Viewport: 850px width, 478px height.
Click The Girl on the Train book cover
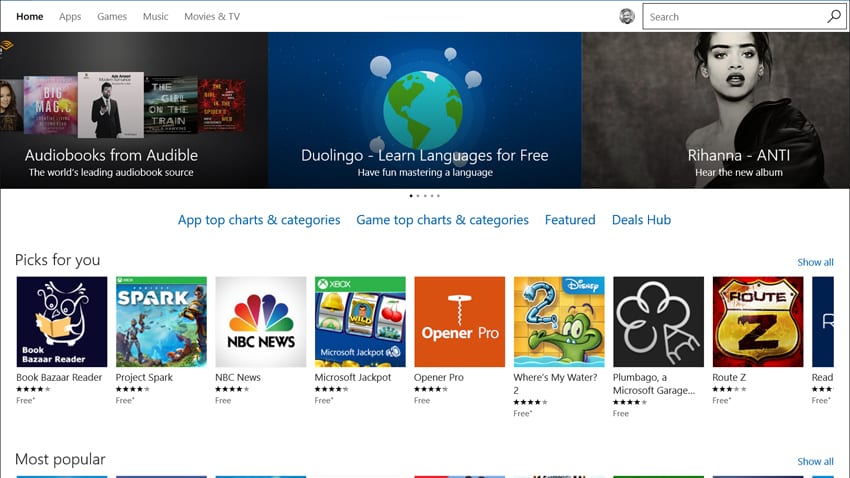coord(171,105)
